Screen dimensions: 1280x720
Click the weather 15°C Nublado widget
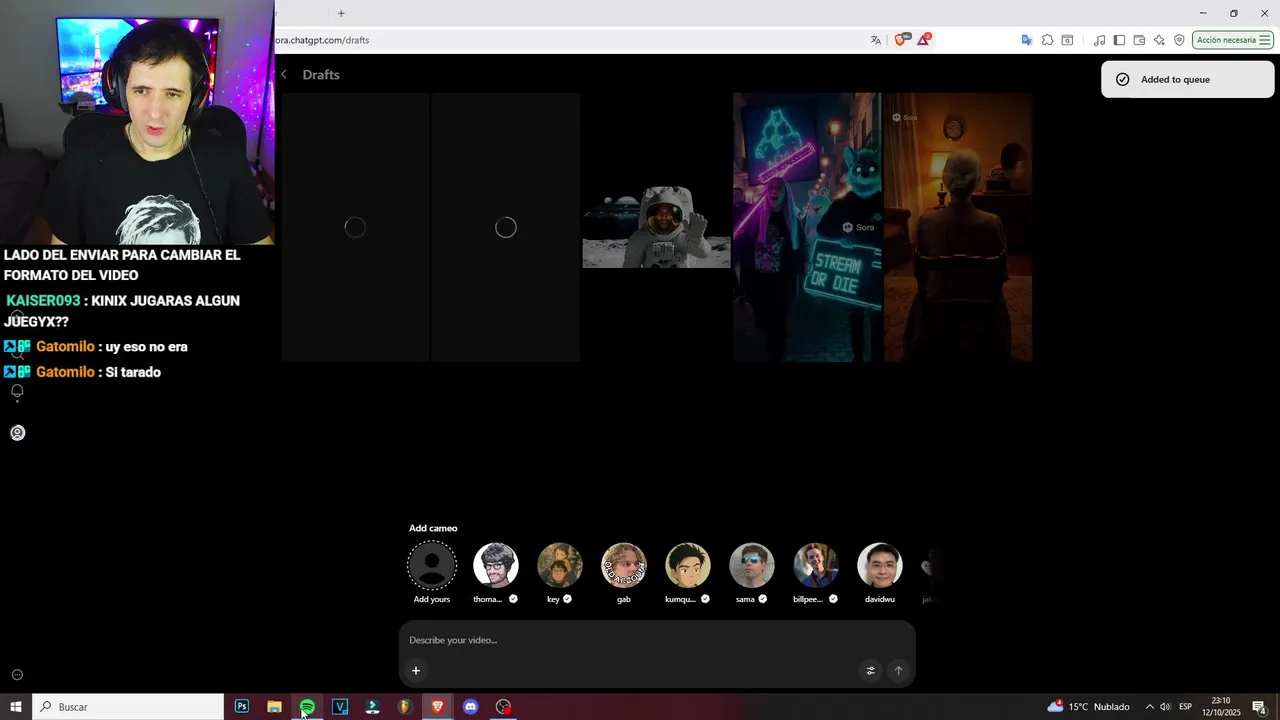[1088, 707]
